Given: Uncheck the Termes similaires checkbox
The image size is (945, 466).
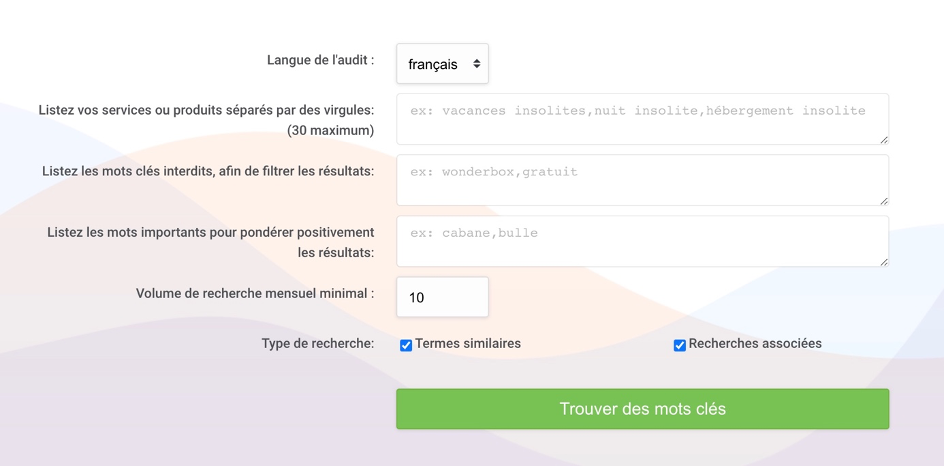Looking at the screenshot, I should point(406,345).
